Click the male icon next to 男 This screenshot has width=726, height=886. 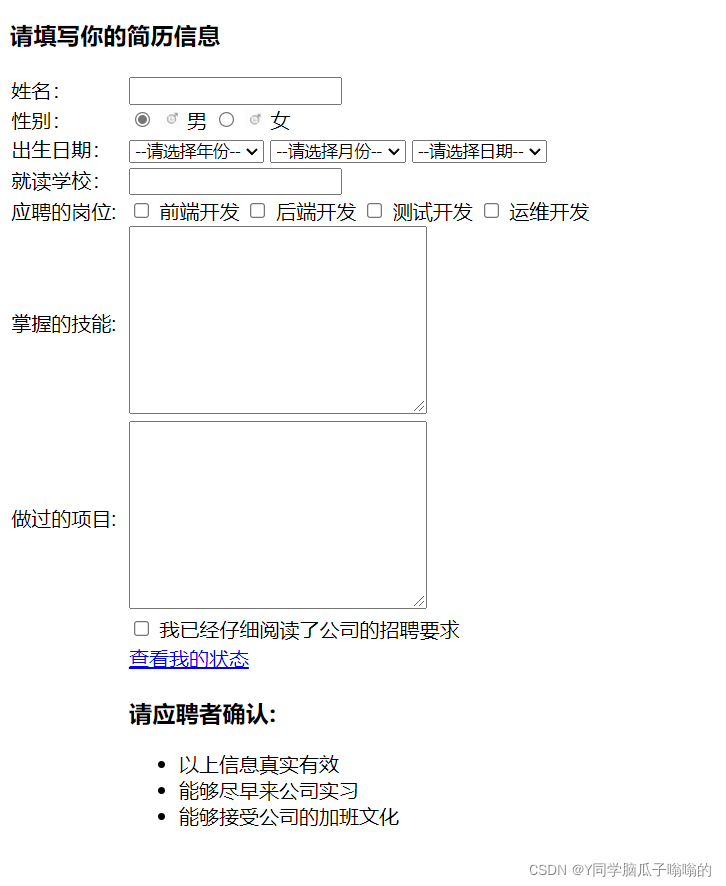(x=172, y=119)
